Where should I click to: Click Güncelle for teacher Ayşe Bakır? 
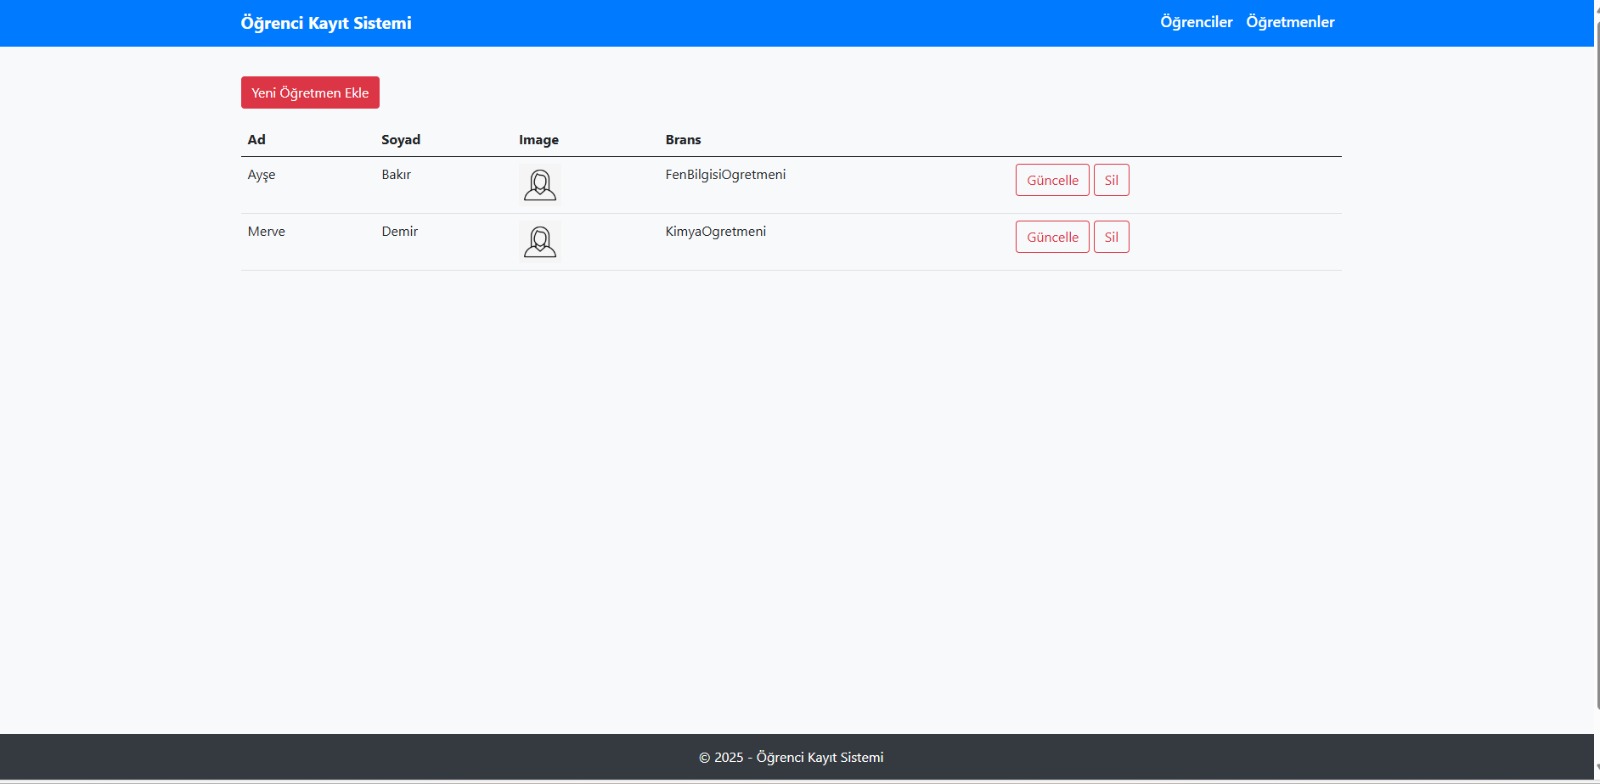[1052, 180]
